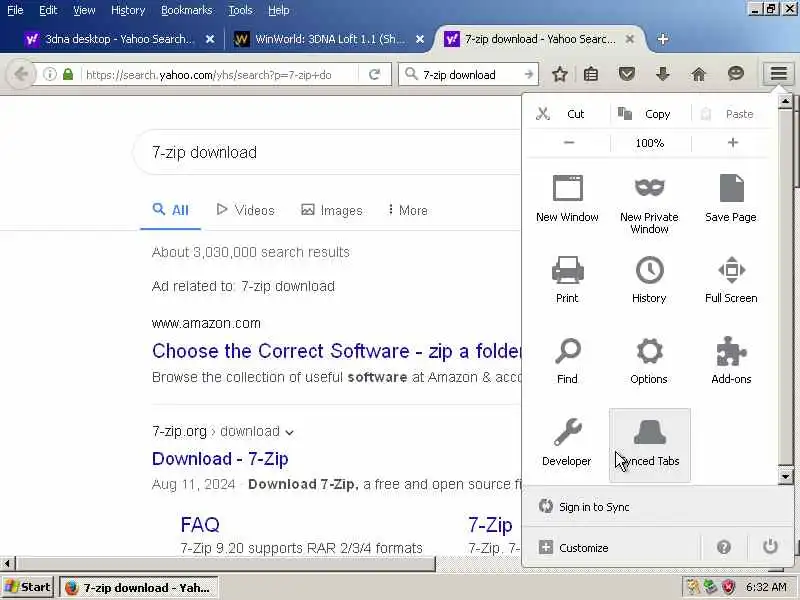800x600 pixels.
Task: Open the Help menu in menu bar
Action: pyautogui.click(x=279, y=10)
